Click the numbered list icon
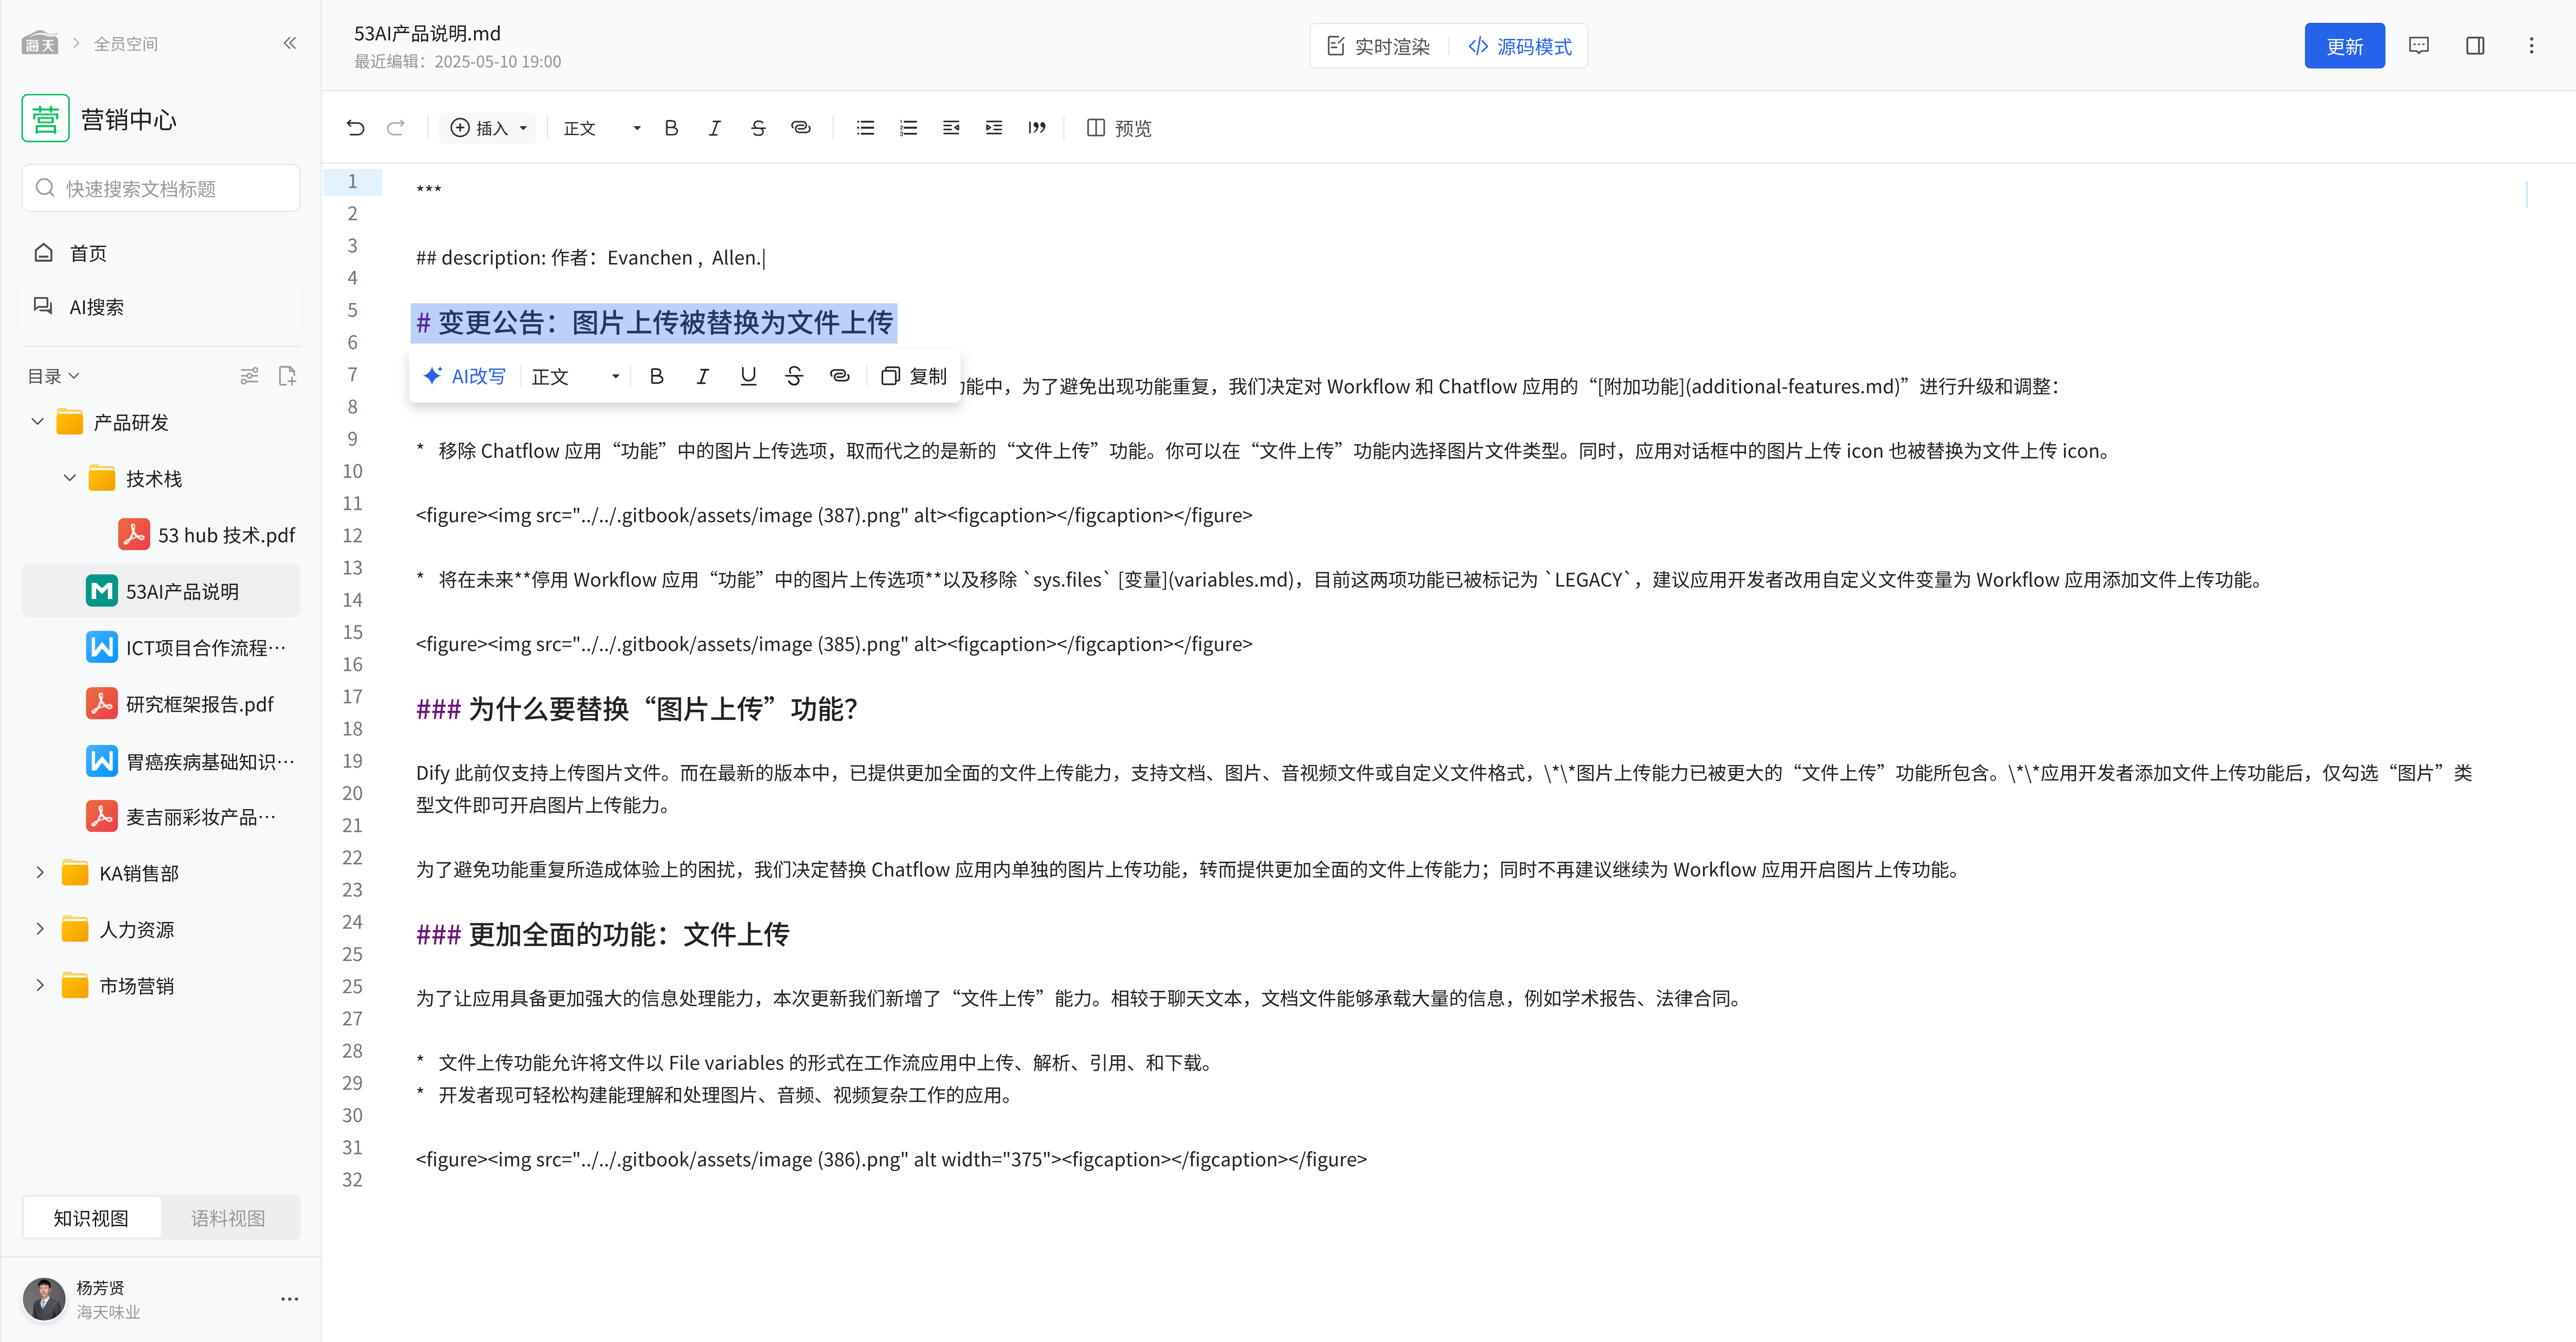Screen dimensions: 2576x1342 tap(908, 128)
